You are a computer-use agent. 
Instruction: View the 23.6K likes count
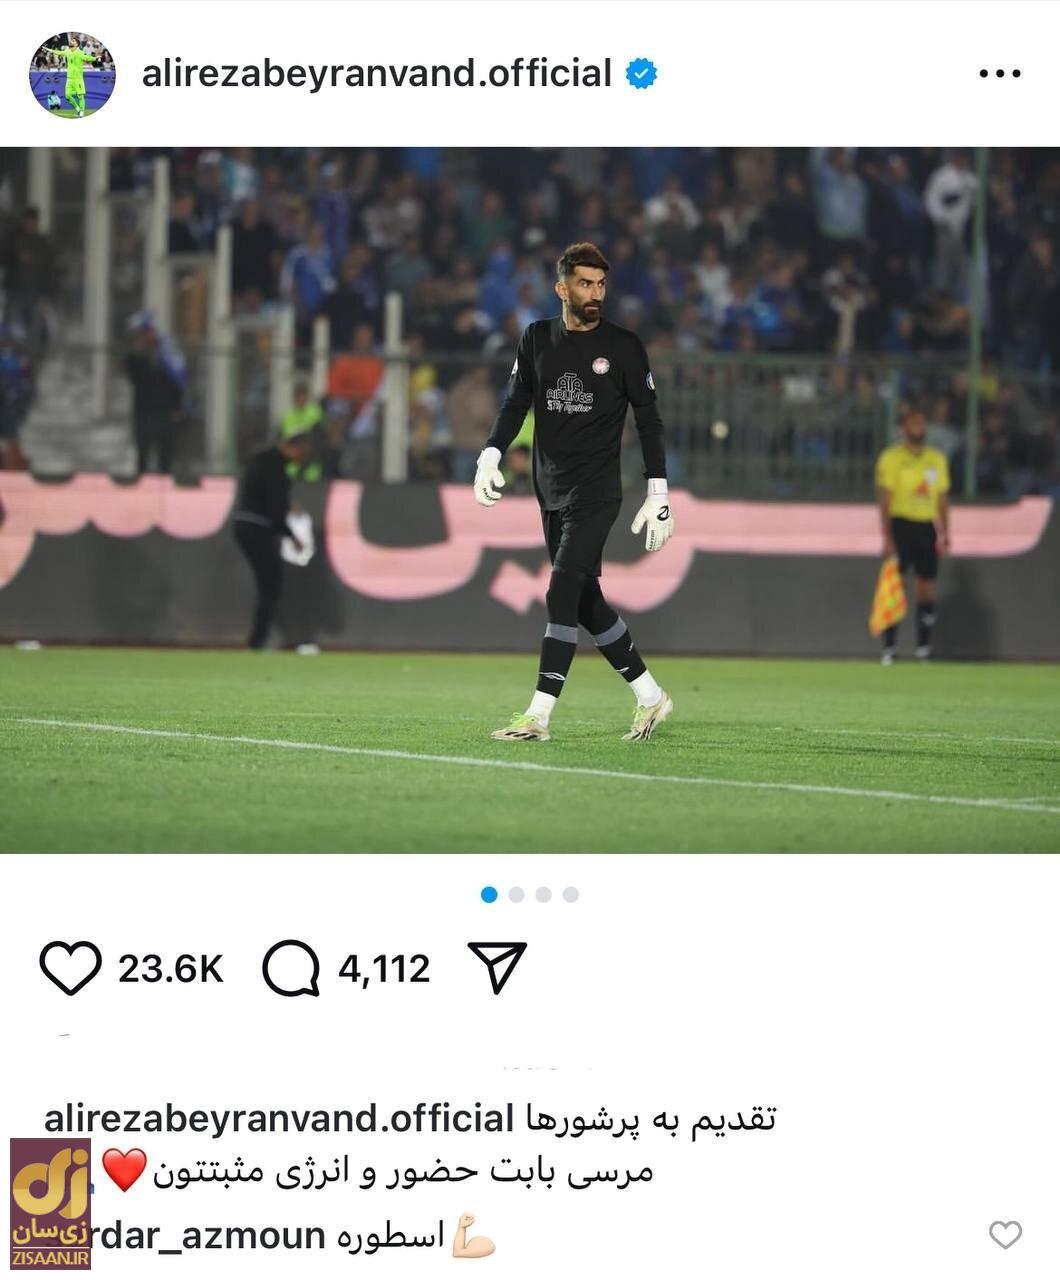[171, 969]
